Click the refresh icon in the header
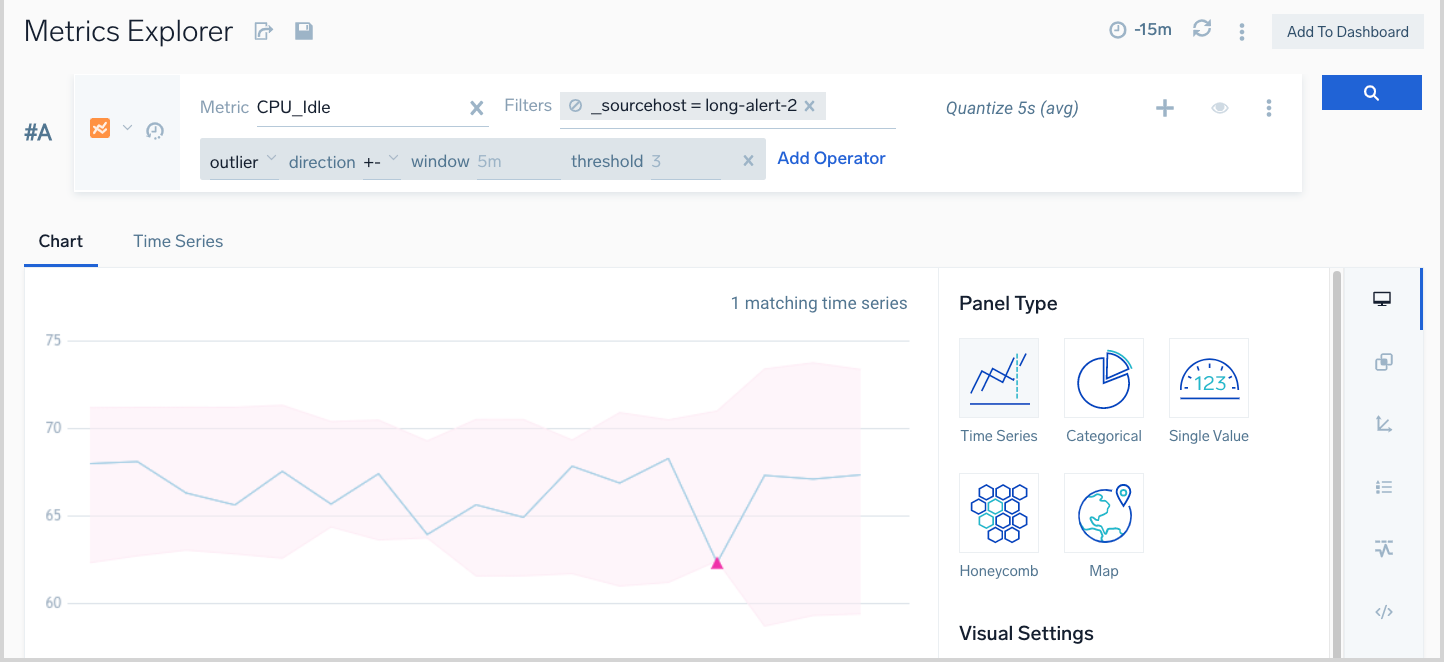The height and width of the screenshot is (662, 1444). click(x=1202, y=29)
